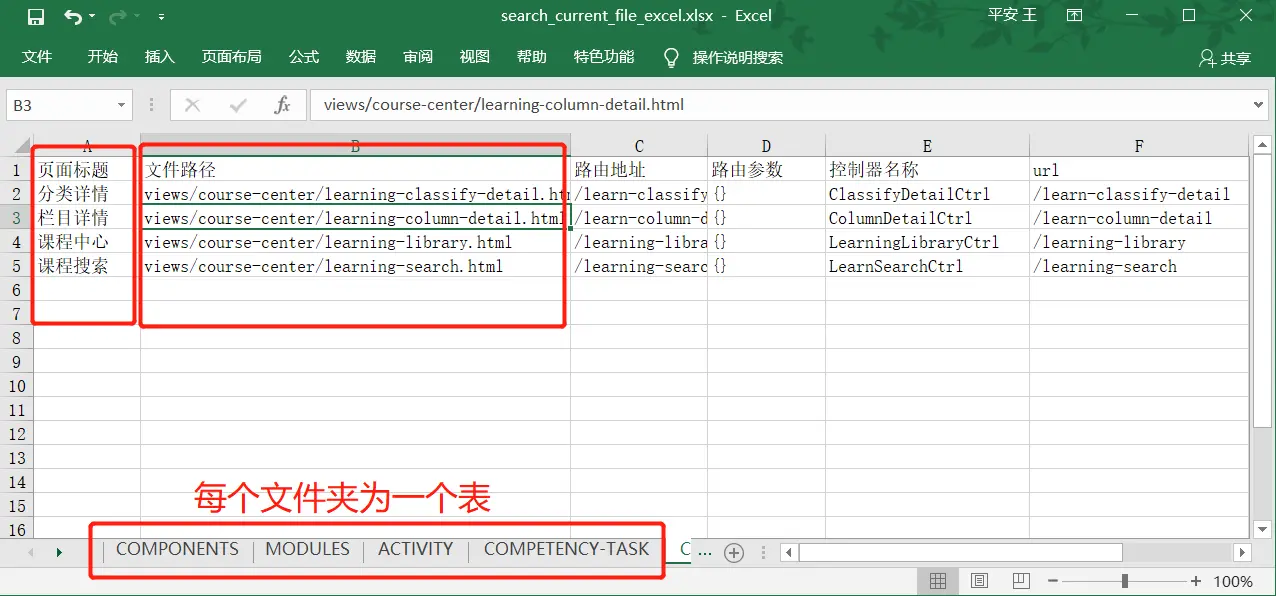This screenshot has width=1276, height=596.
Task: Click vertical scrollbar up arrow
Action: [x=1260, y=146]
